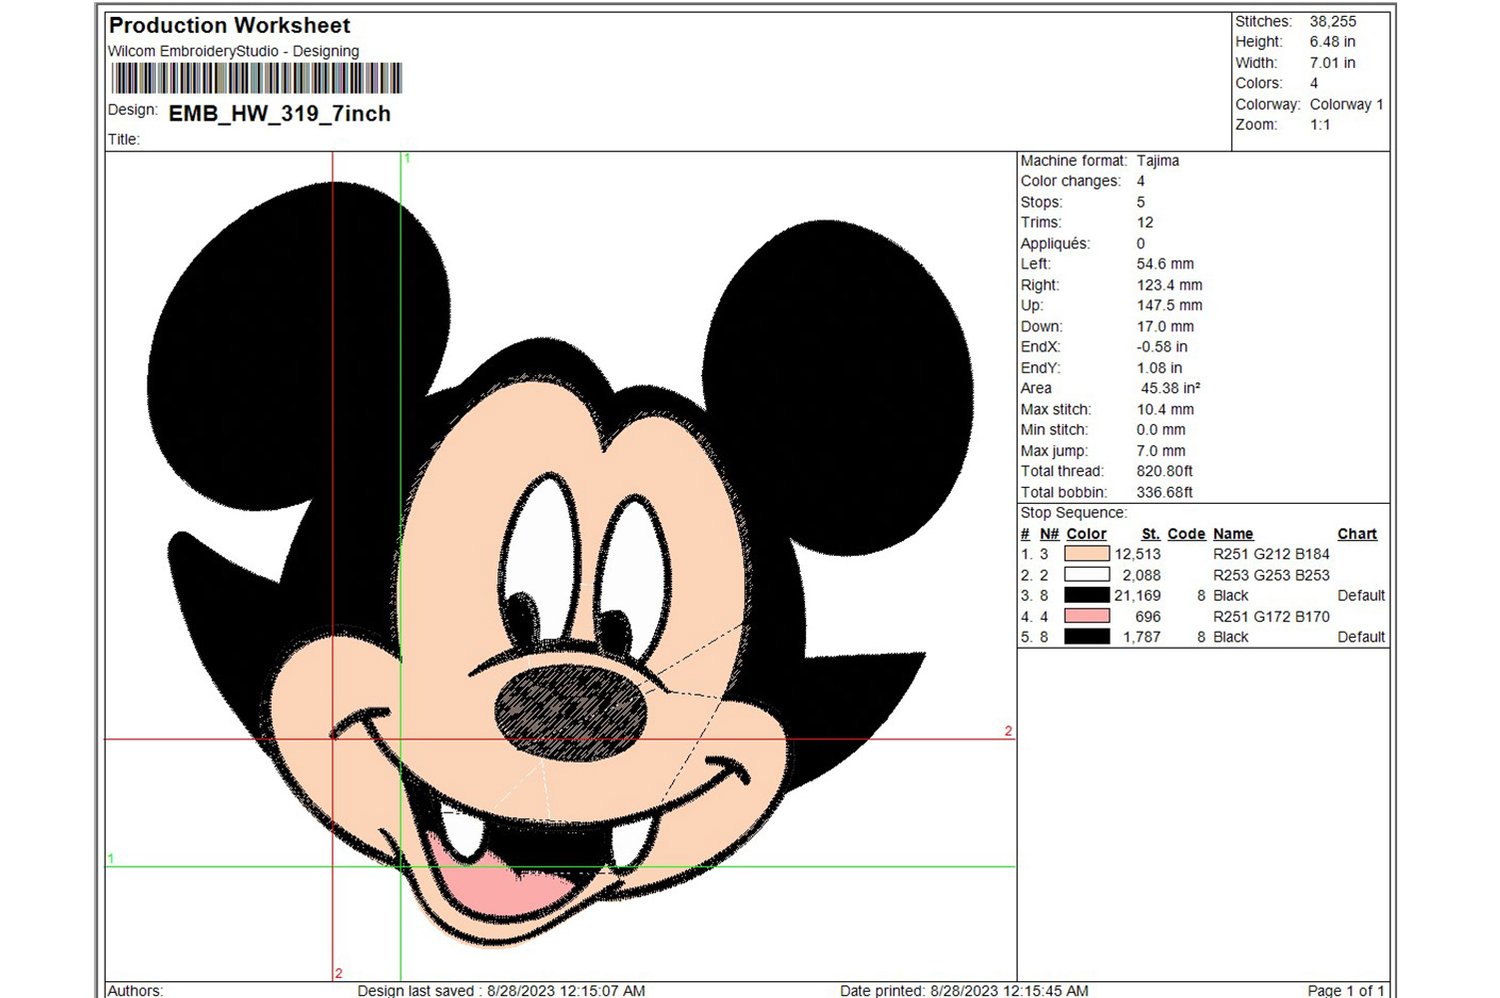The width and height of the screenshot is (1500, 998).
Task: Click the Authors: label in the footer
Action: click(135, 990)
